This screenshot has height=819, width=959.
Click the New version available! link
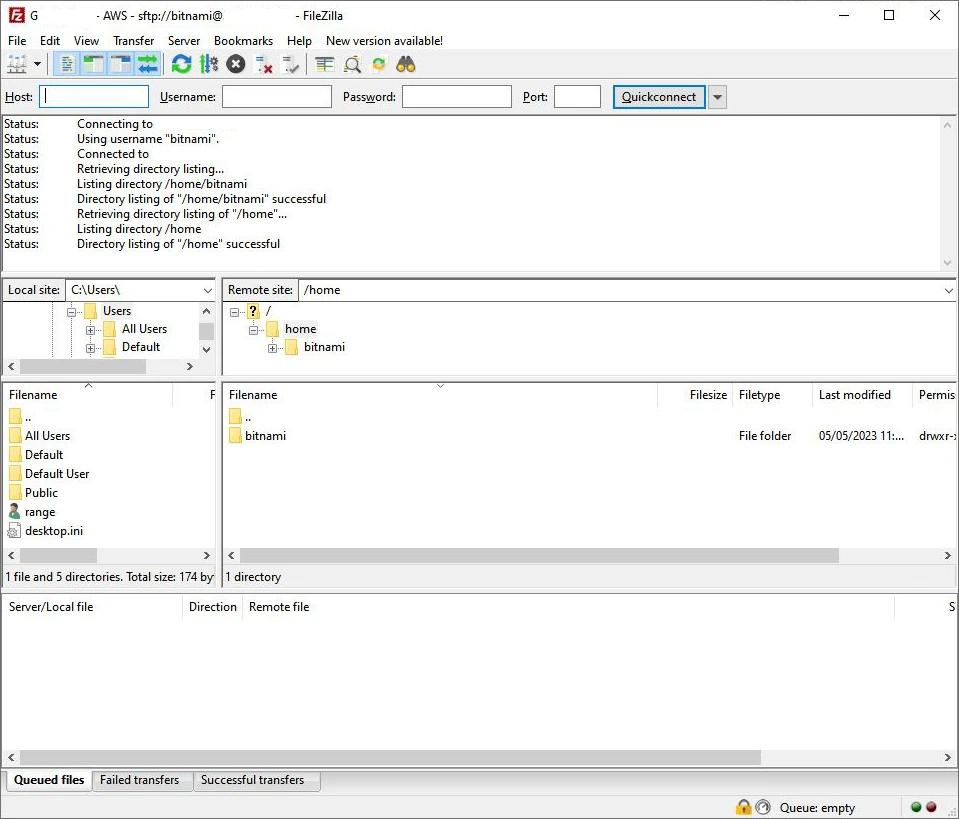click(x=384, y=41)
